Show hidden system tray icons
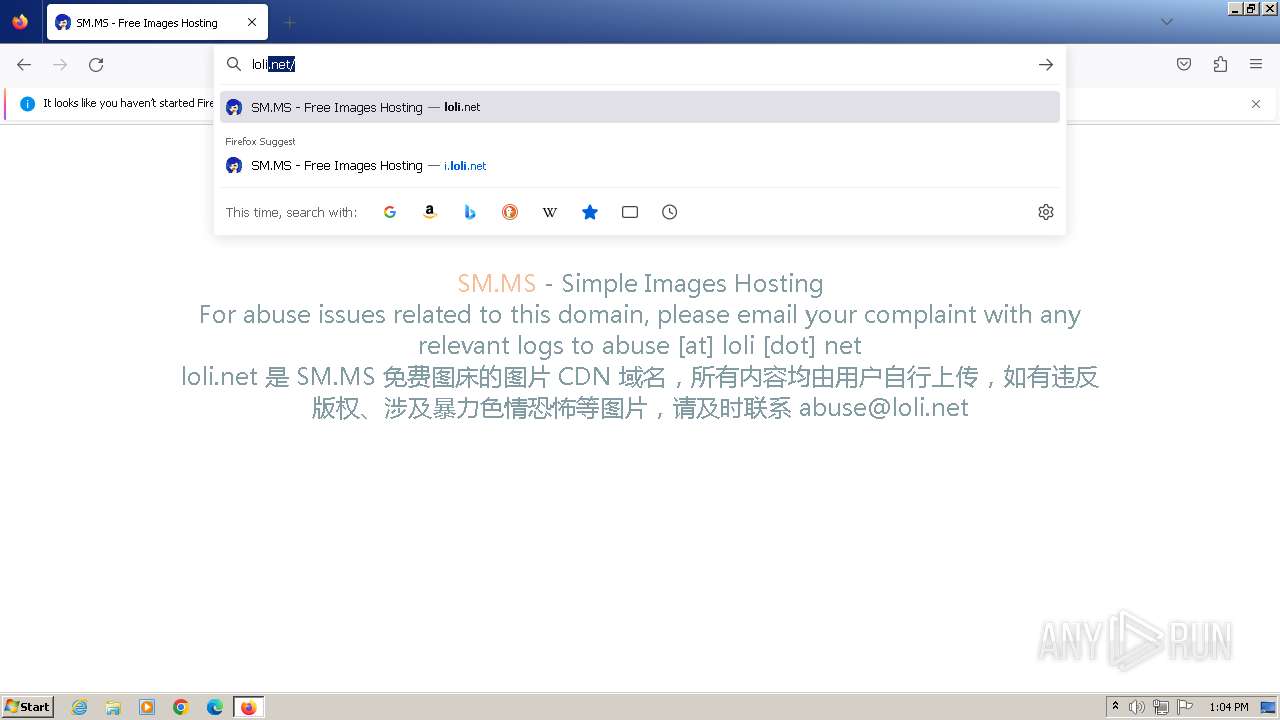Screen dimensions: 1280x720 pyautogui.click(x=1115, y=707)
